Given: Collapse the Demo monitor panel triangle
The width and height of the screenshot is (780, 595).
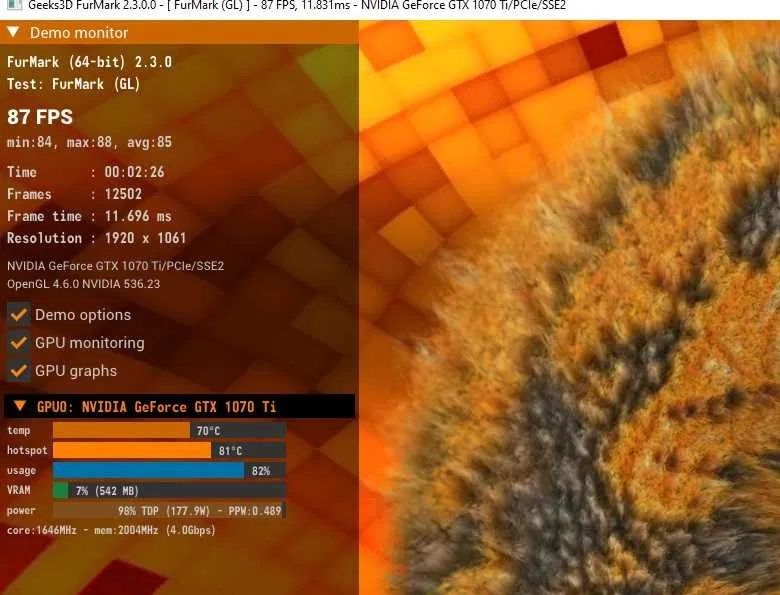Looking at the screenshot, I should click(13, 32).
